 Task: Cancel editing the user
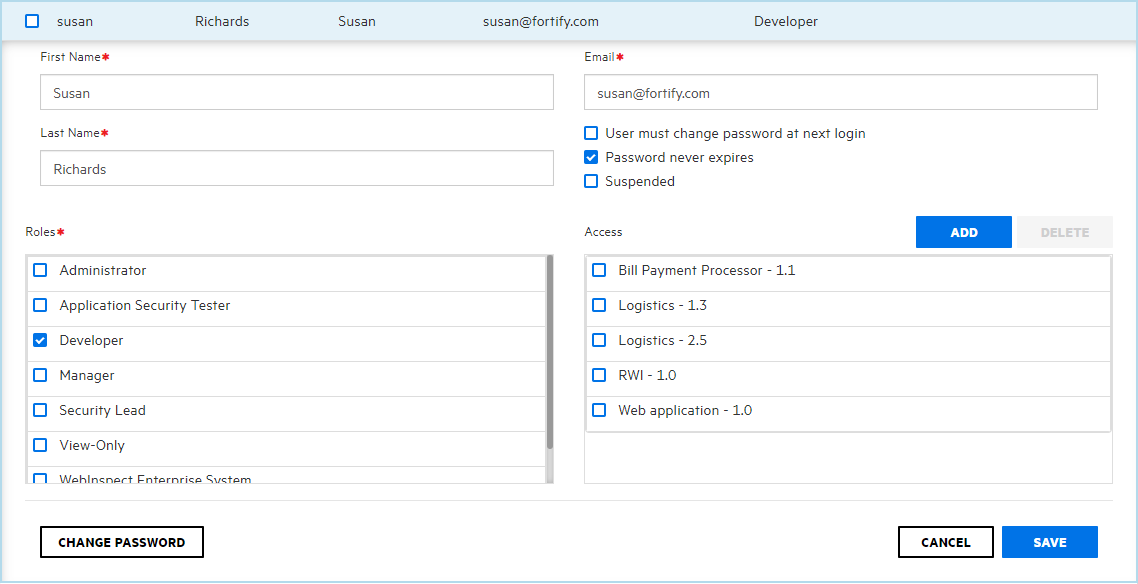click(x=945, y=542)
